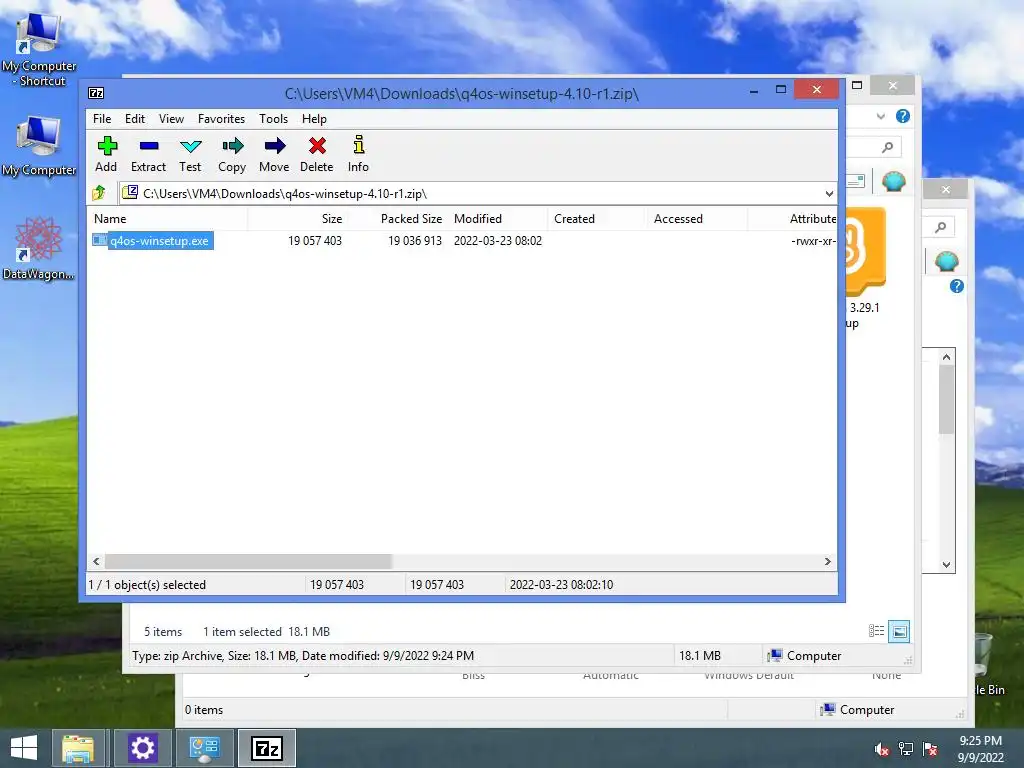
Task: Expand the address path dropdown arrow
Action: pos(829,194)
